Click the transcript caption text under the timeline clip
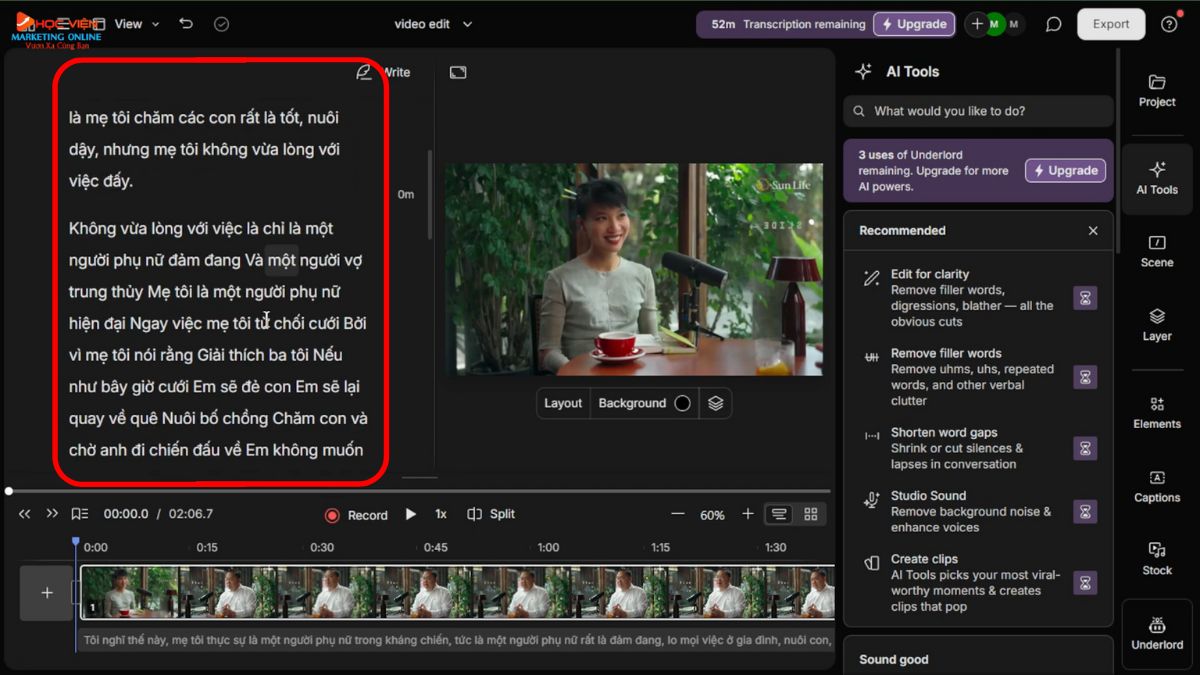Screen dimensions: 1200x675 [456, 640]
